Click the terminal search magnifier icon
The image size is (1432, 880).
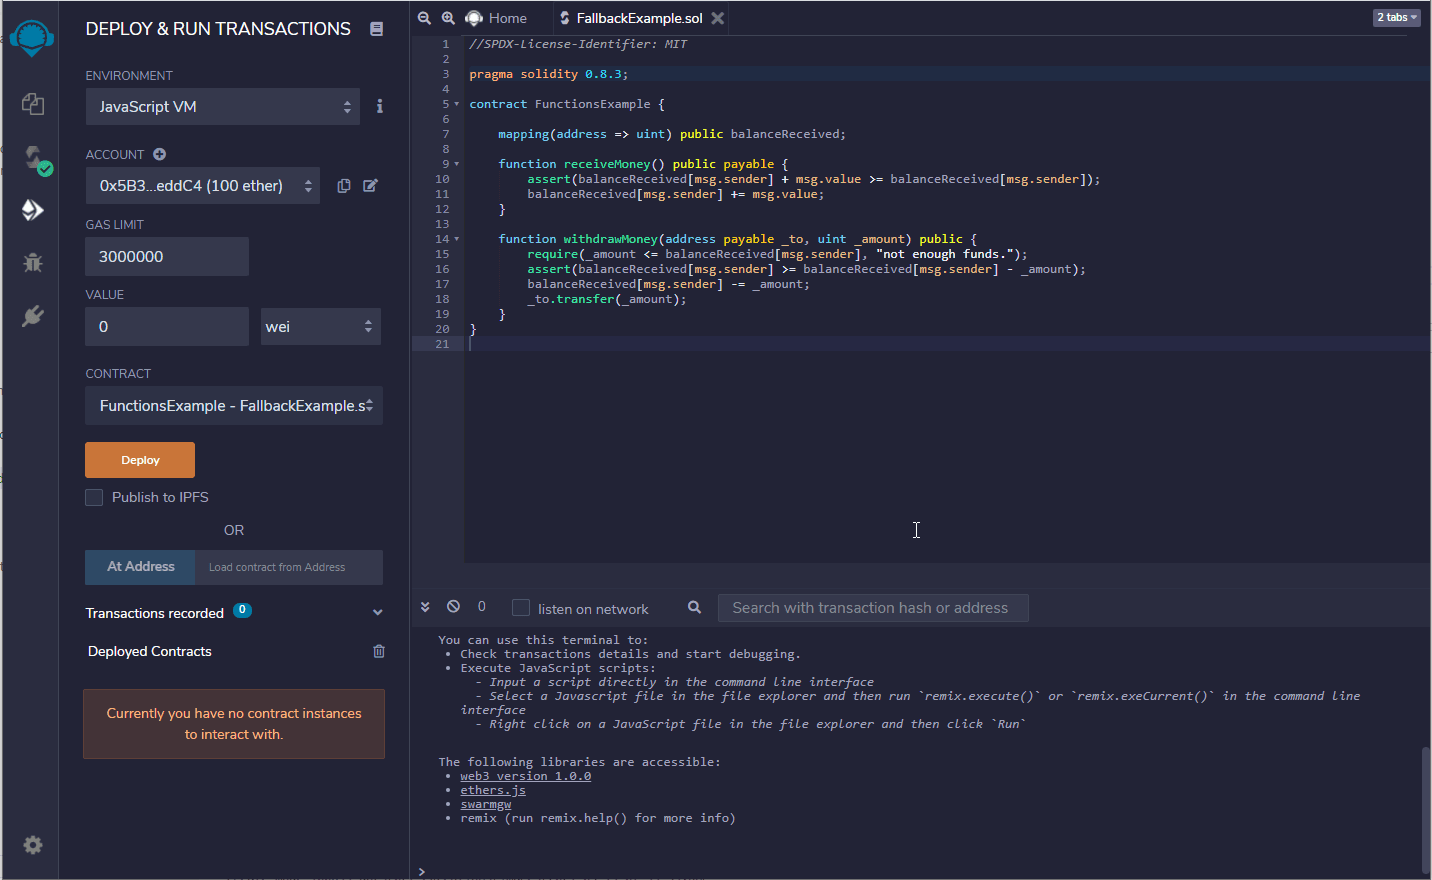[x=695, y=607]
